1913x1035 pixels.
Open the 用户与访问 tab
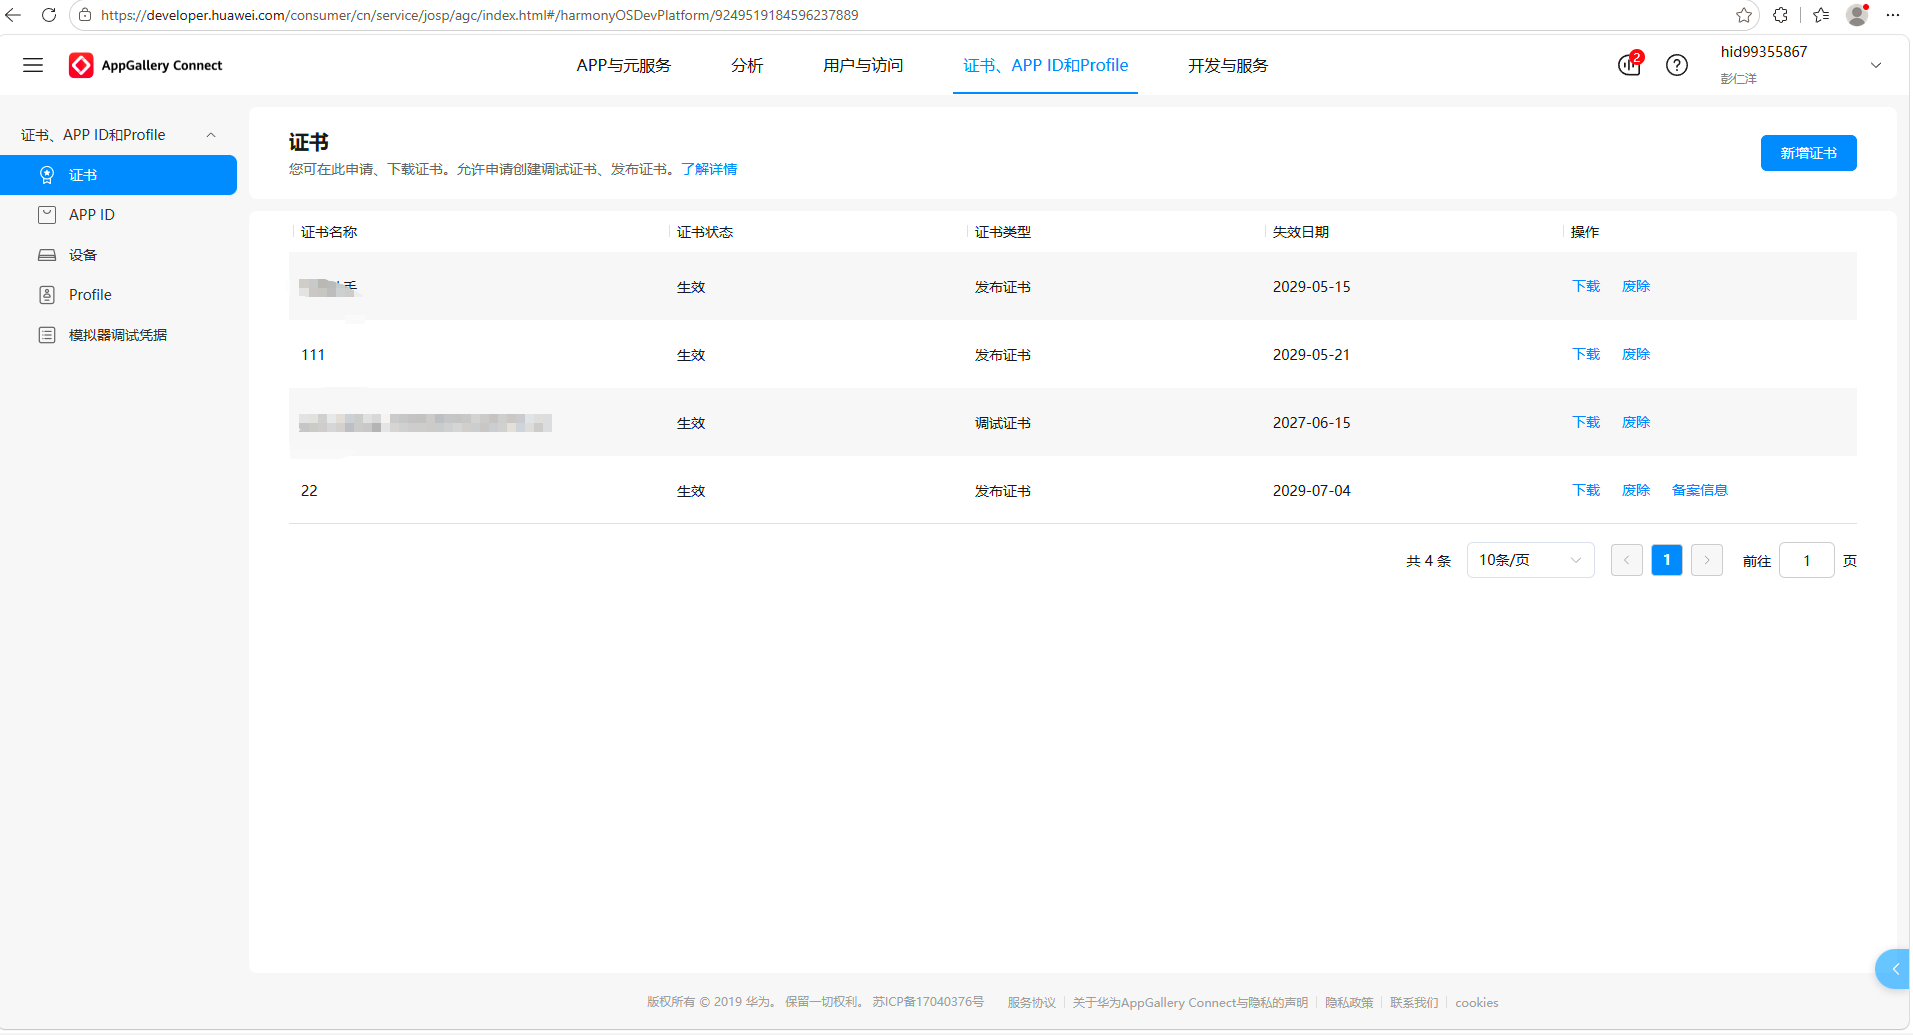(x=863, y=65)
